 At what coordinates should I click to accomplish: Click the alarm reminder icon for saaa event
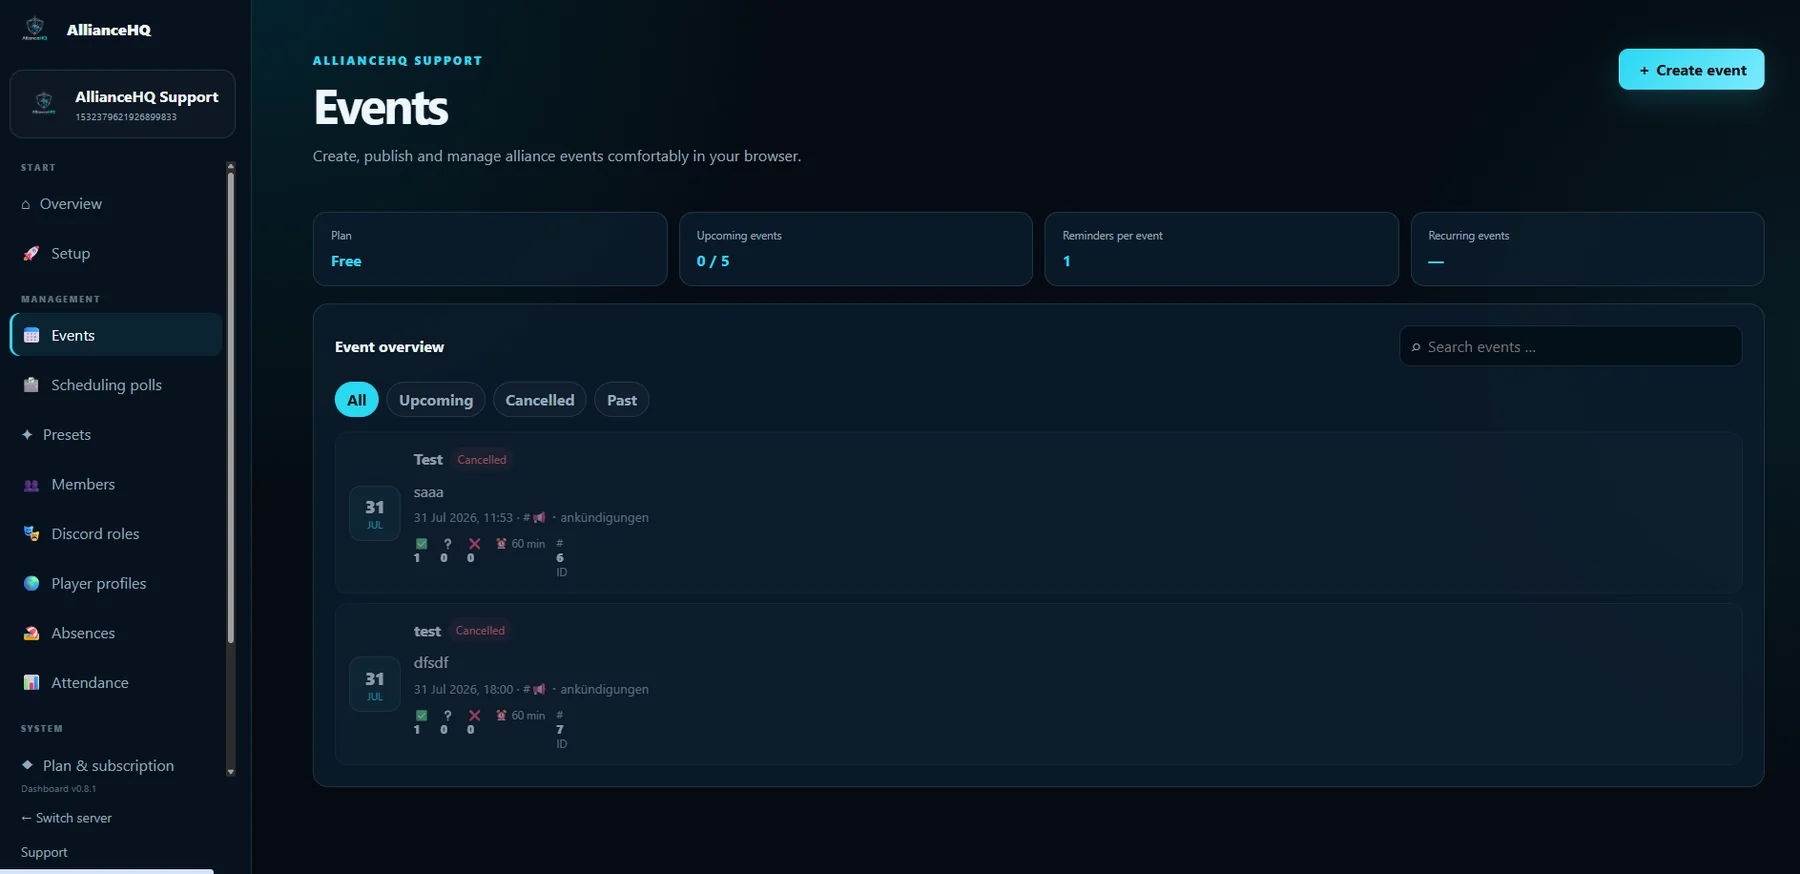[501, 544]
